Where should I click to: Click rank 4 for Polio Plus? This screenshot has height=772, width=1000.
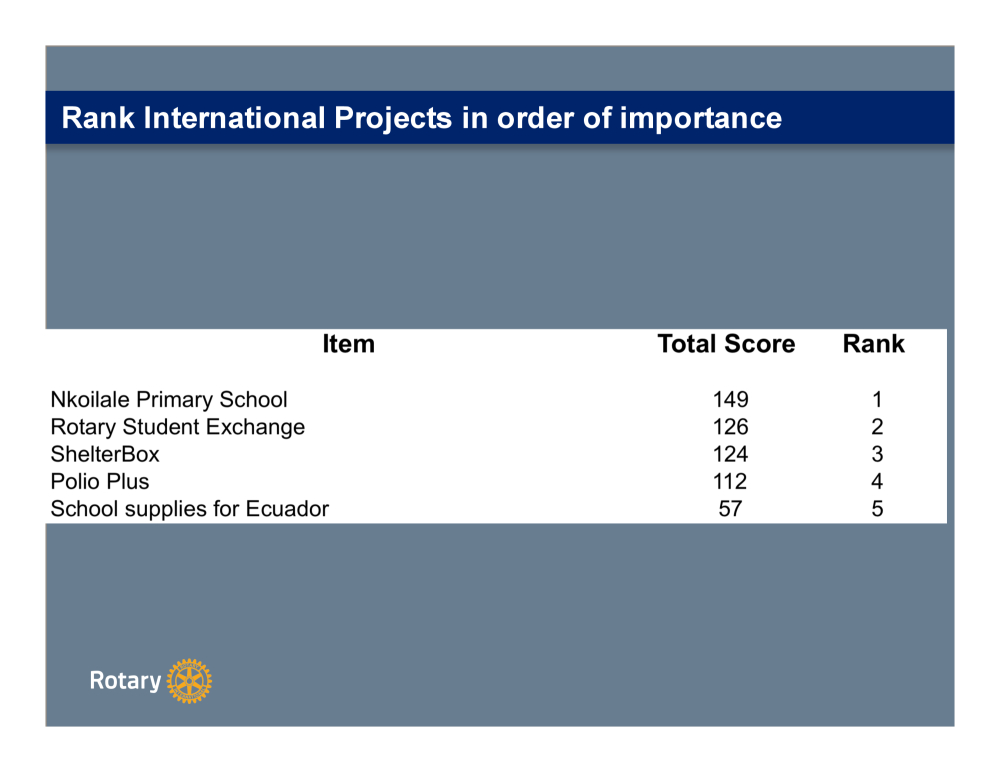(x=877, y=481)
